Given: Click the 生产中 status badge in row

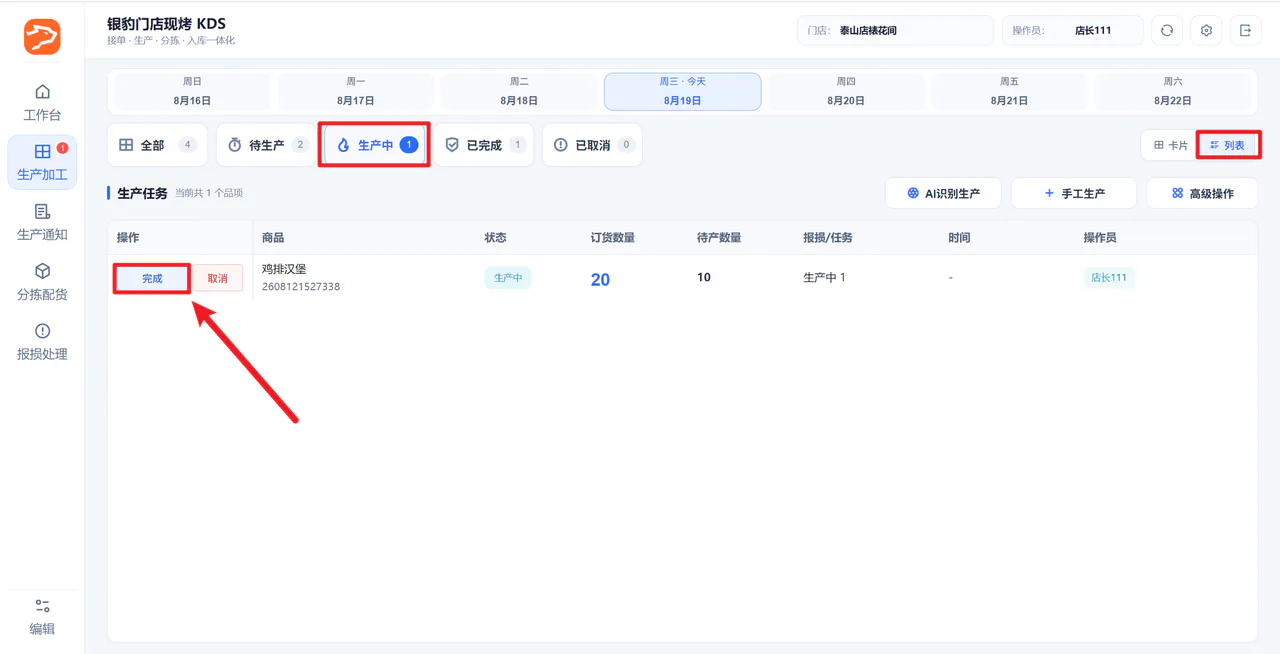Looking at the screenshot, I should tap(508, 278).
